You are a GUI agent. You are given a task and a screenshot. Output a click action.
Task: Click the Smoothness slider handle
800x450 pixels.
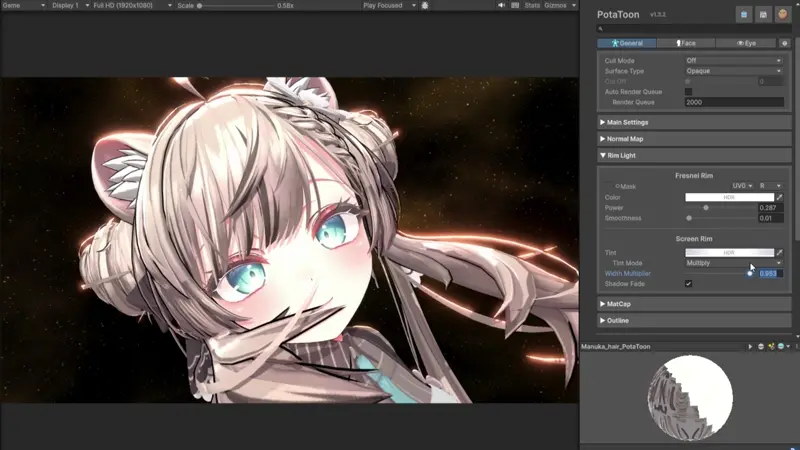tap(689, 218)
